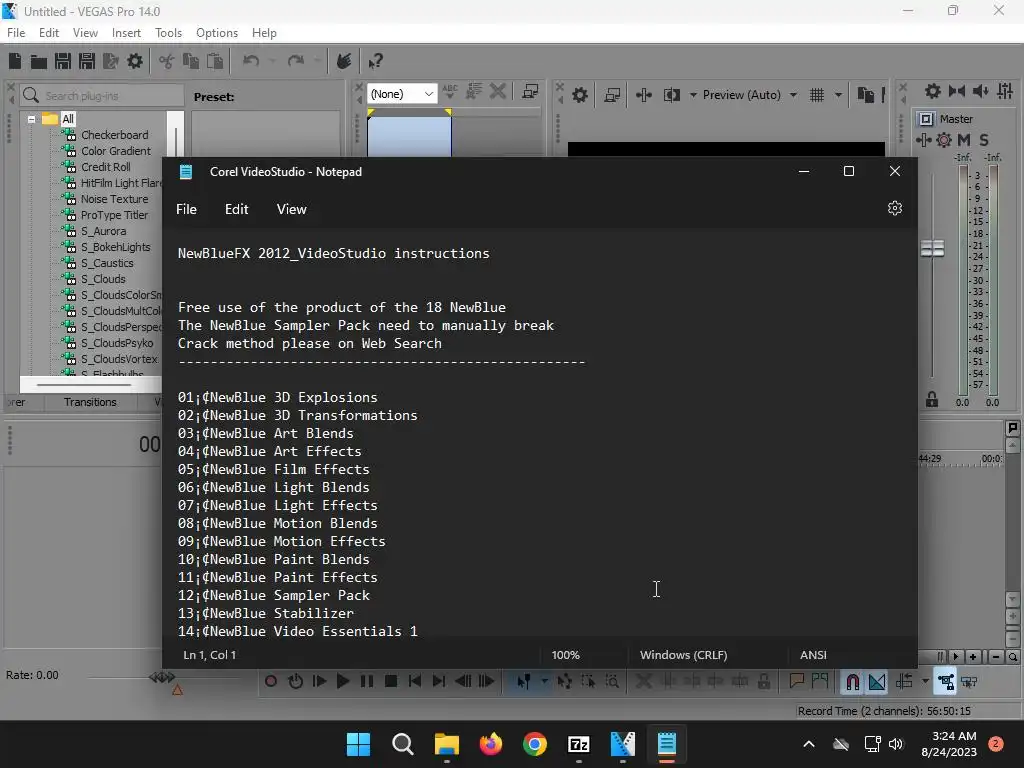Click the Record button in transport bar
Image resolution: width=1024 pixels, height=768 pixels.
tap(270, 682)
